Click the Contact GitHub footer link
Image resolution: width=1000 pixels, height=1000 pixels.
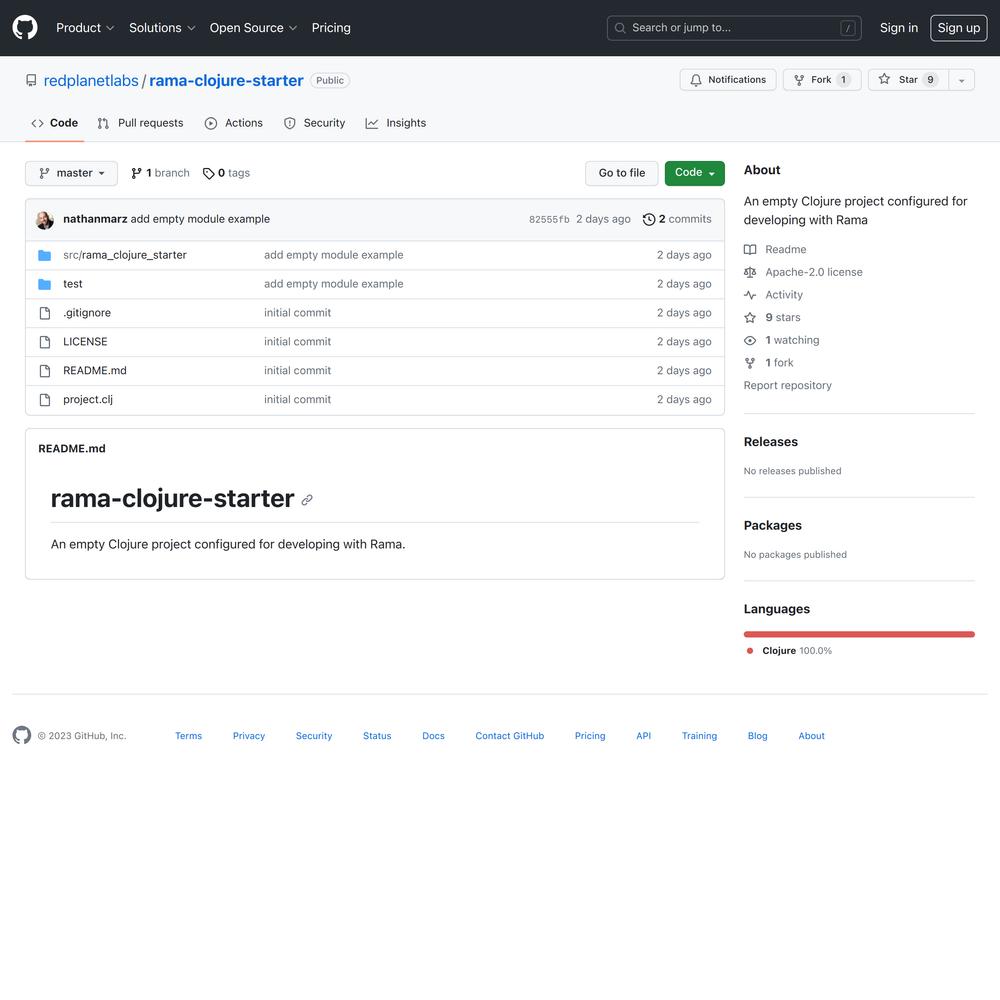tap(510, 736)
